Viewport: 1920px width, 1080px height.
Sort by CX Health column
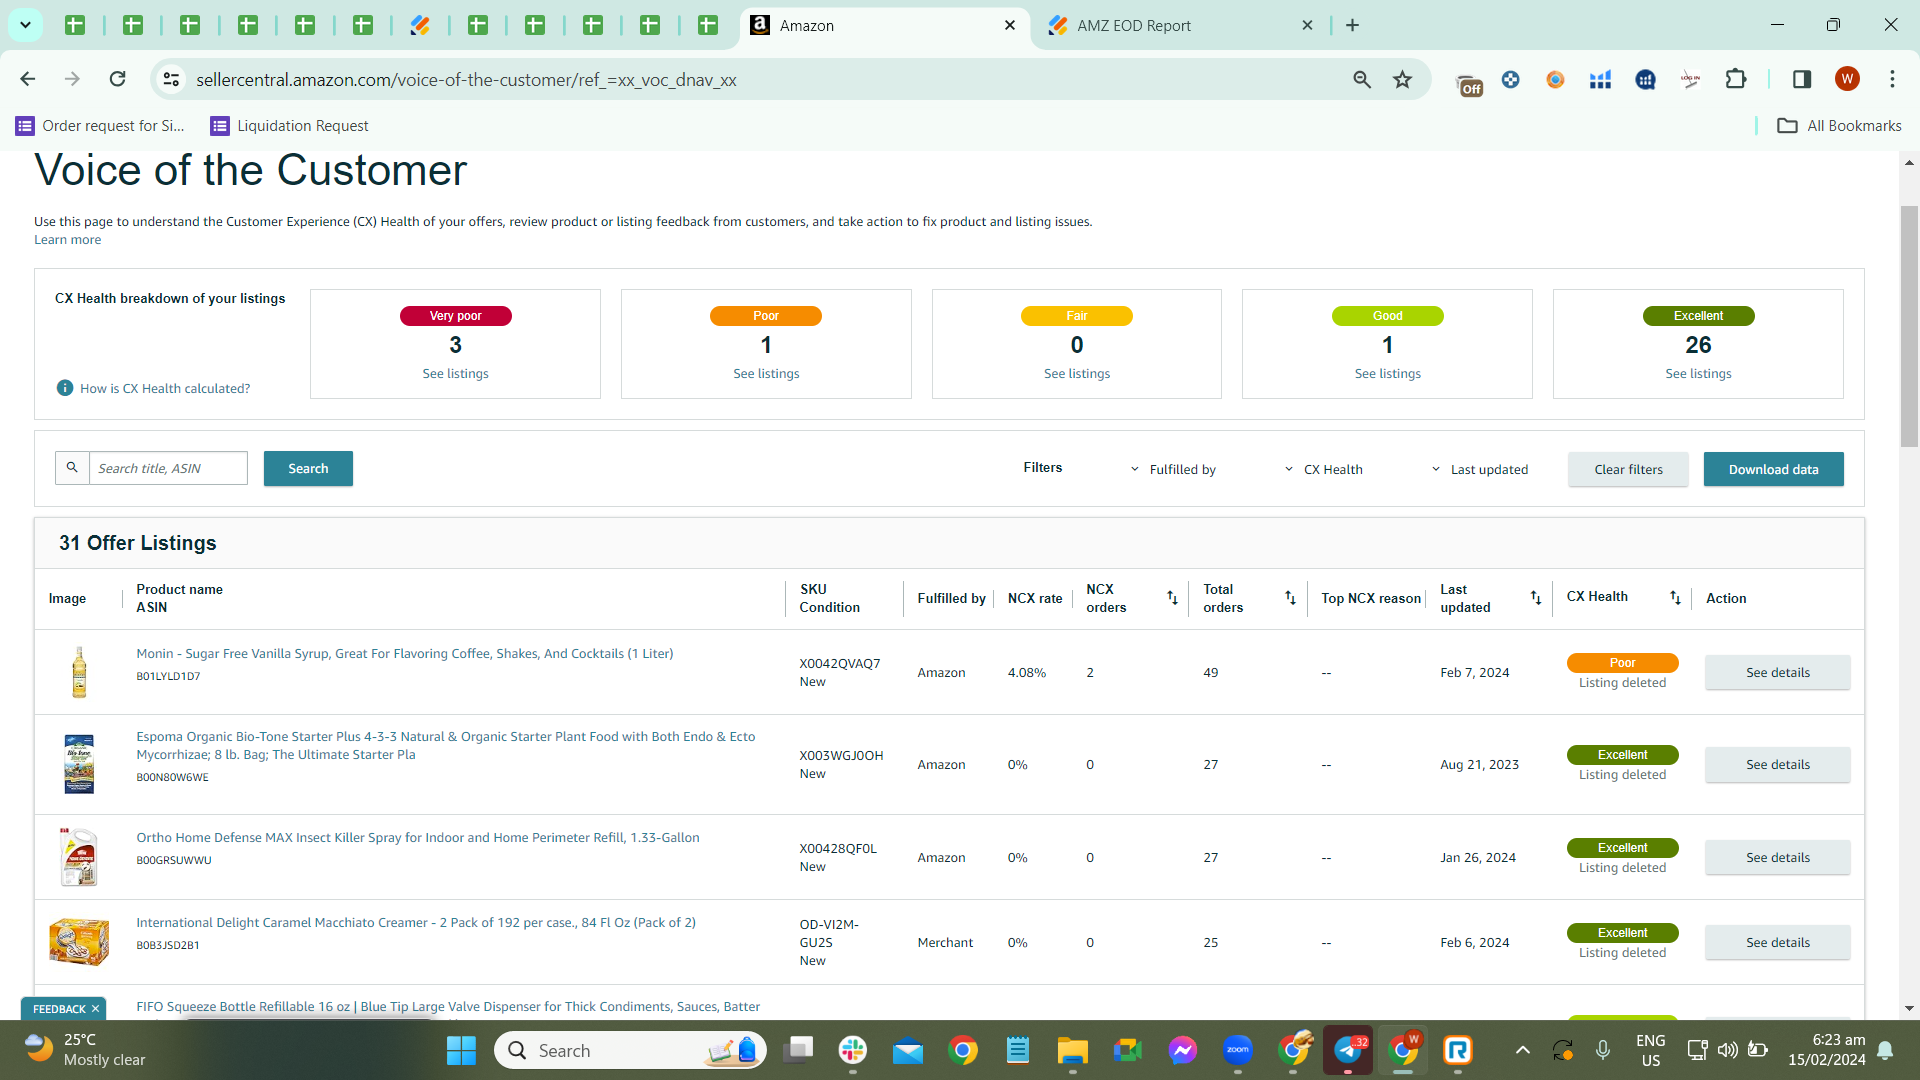pyautogui.click(x=1675, y=598)
